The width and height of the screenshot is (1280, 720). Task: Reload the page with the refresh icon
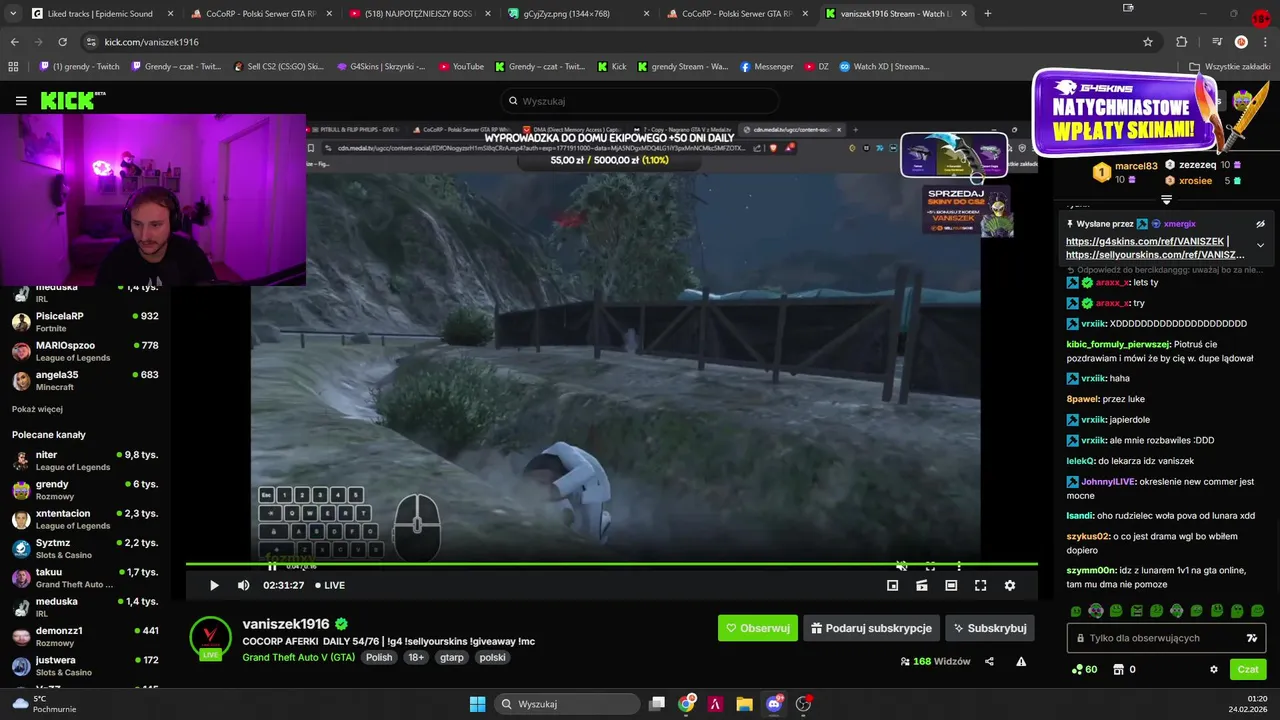coord(62,42)
